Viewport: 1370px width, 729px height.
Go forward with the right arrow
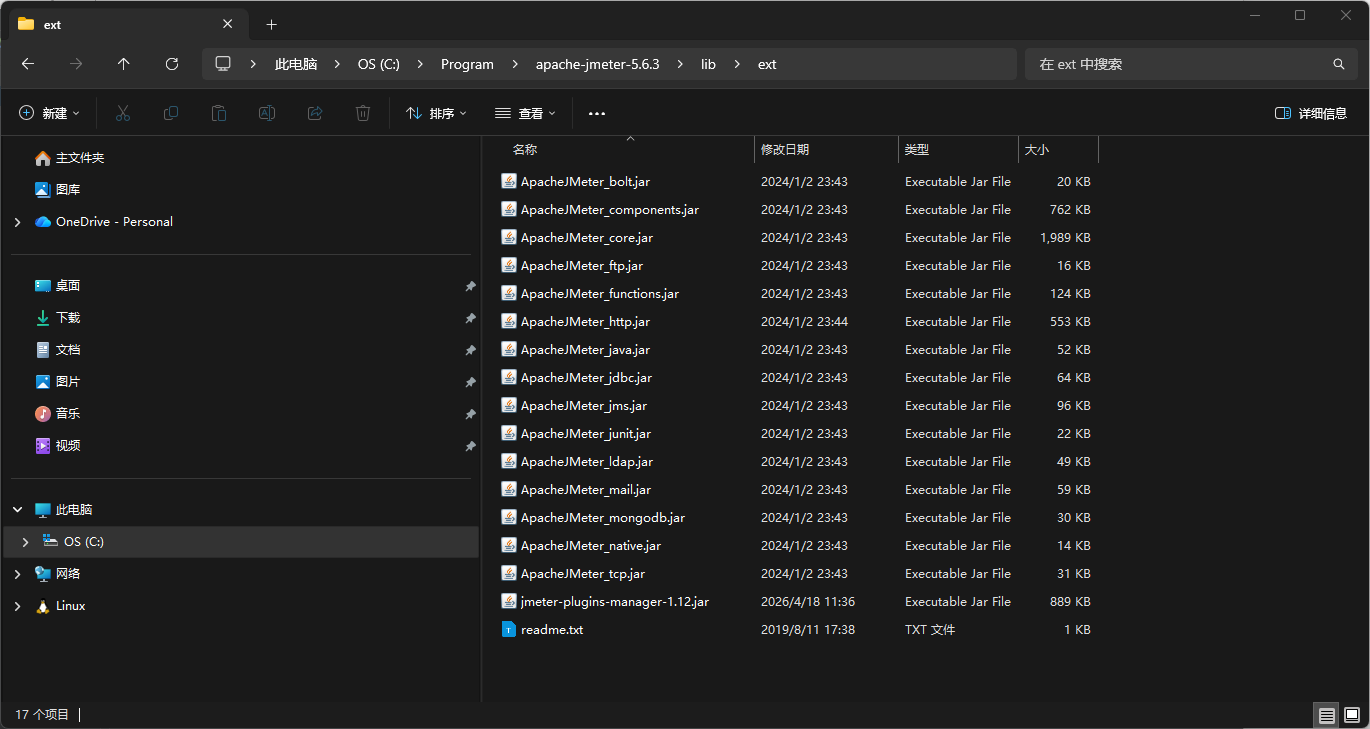(x=76, y=64)
